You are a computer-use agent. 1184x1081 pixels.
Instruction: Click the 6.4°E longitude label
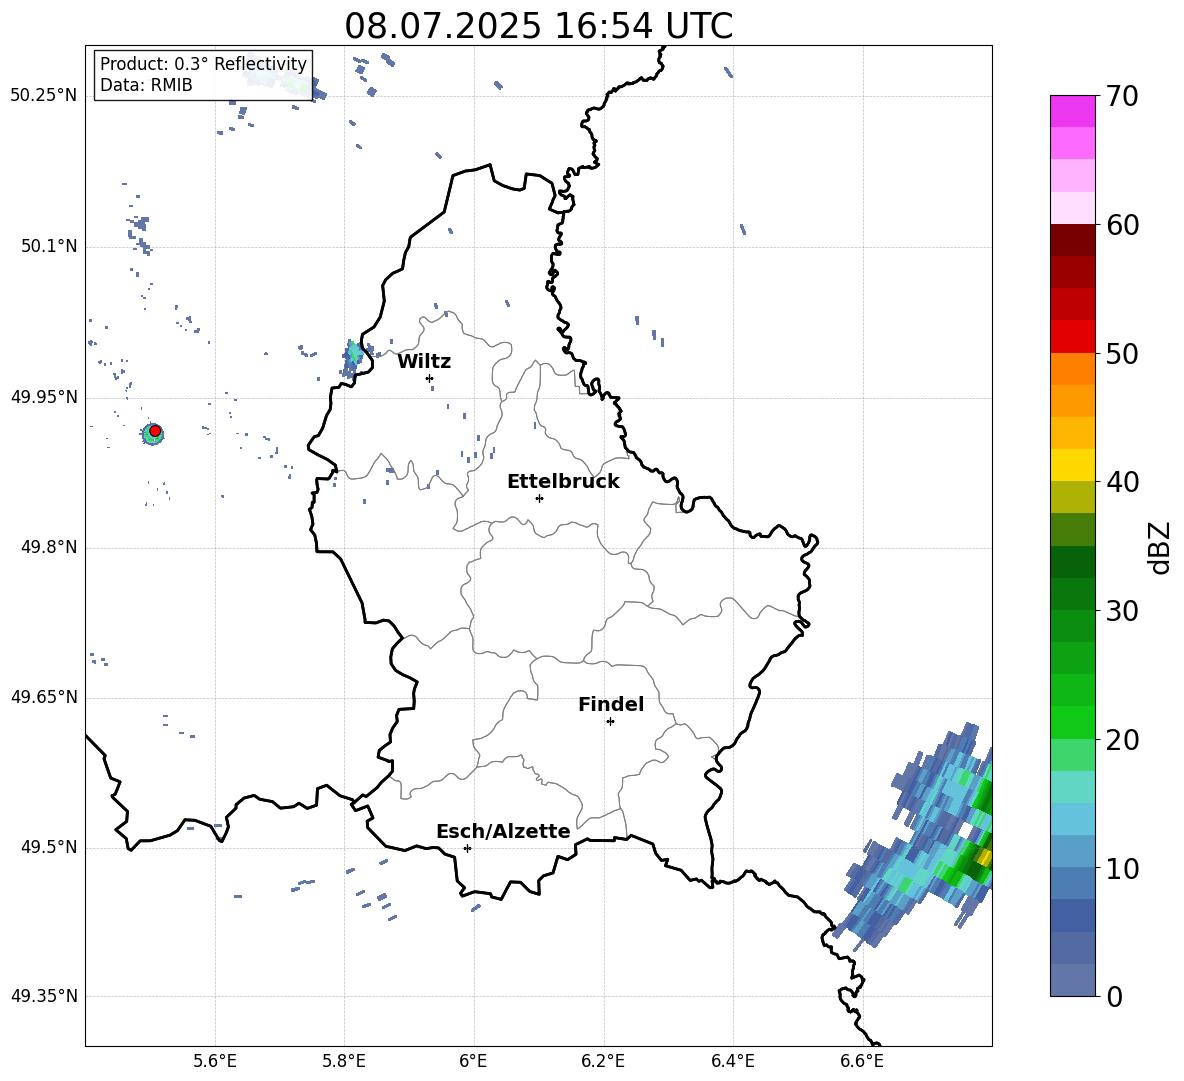[732, 1062]
